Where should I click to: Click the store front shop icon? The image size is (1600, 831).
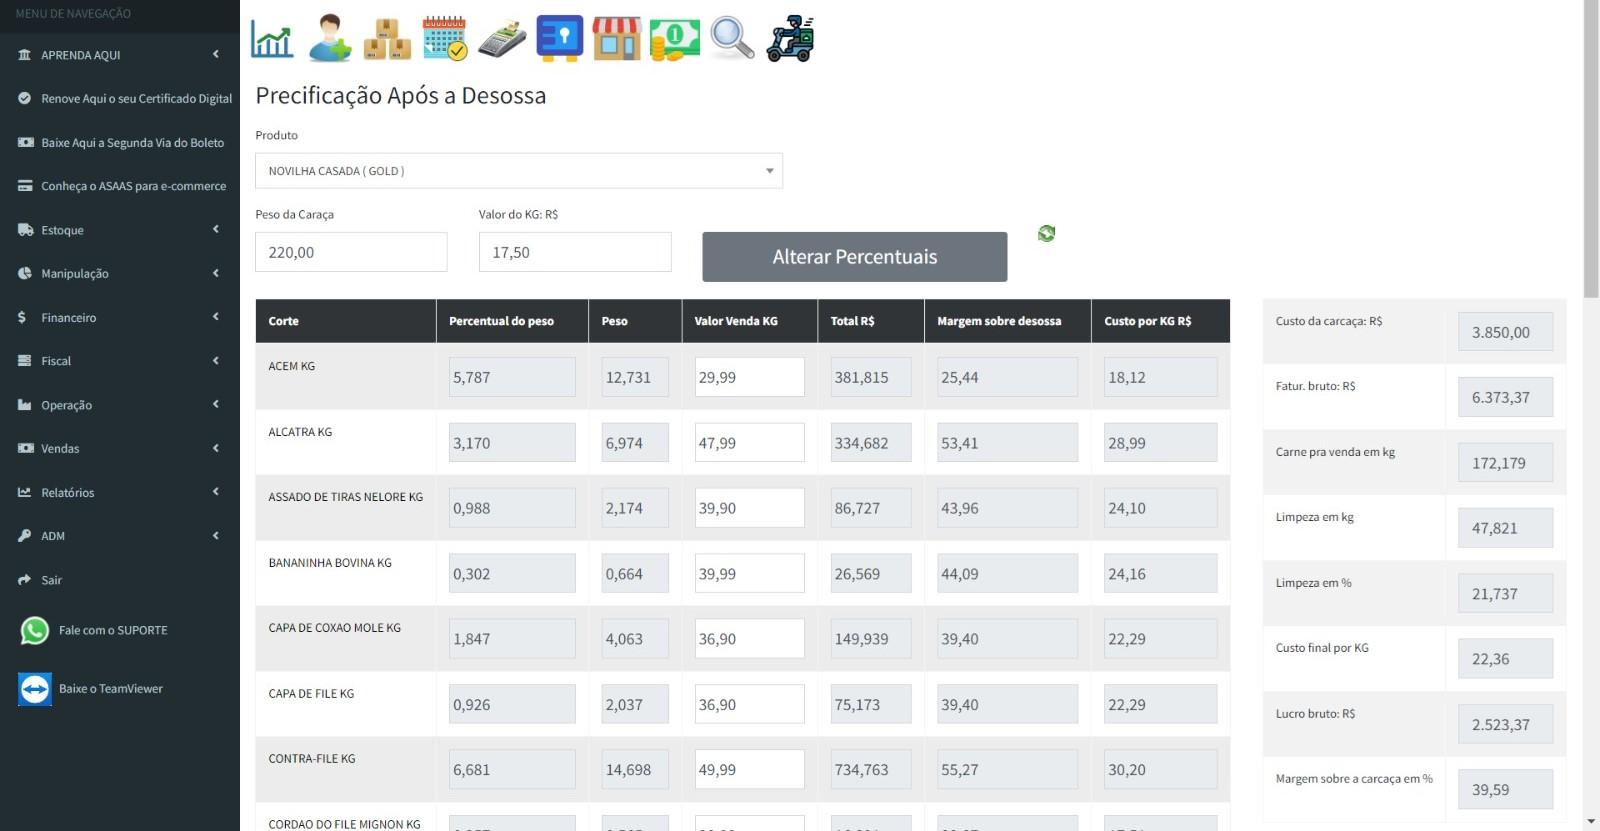tap(616, 39)
